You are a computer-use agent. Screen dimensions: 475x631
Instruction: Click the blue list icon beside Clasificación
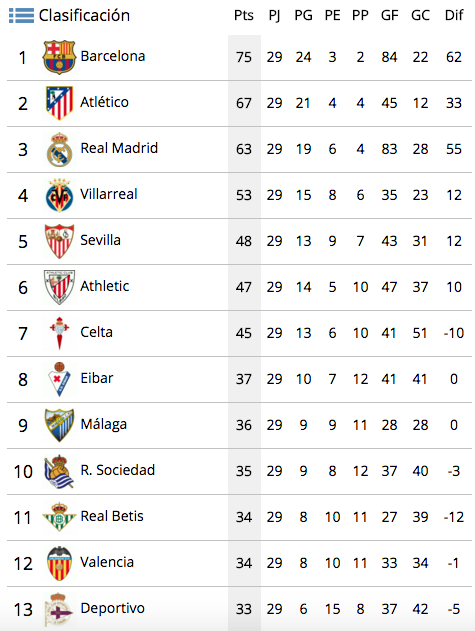pyautogui.click(x=21, y=15)
